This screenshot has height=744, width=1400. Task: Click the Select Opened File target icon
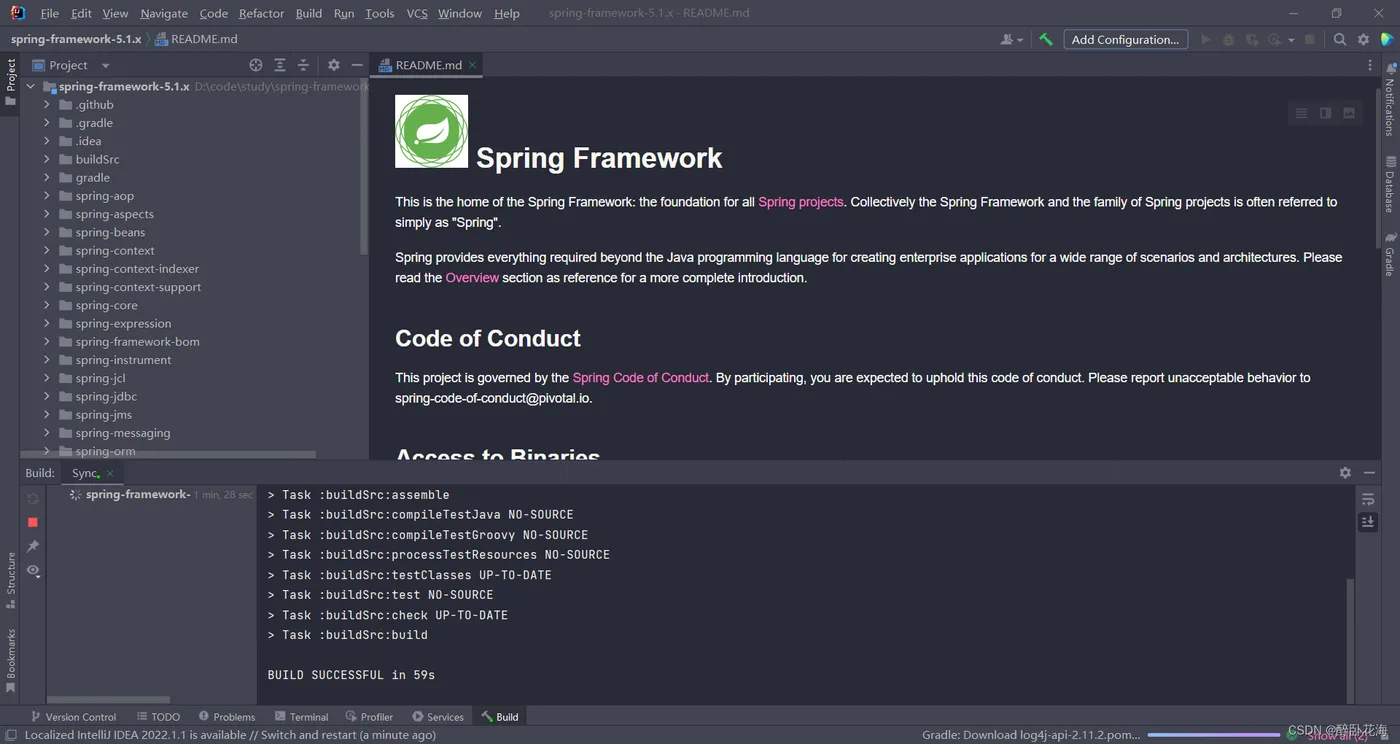click(x=256, y=65)
